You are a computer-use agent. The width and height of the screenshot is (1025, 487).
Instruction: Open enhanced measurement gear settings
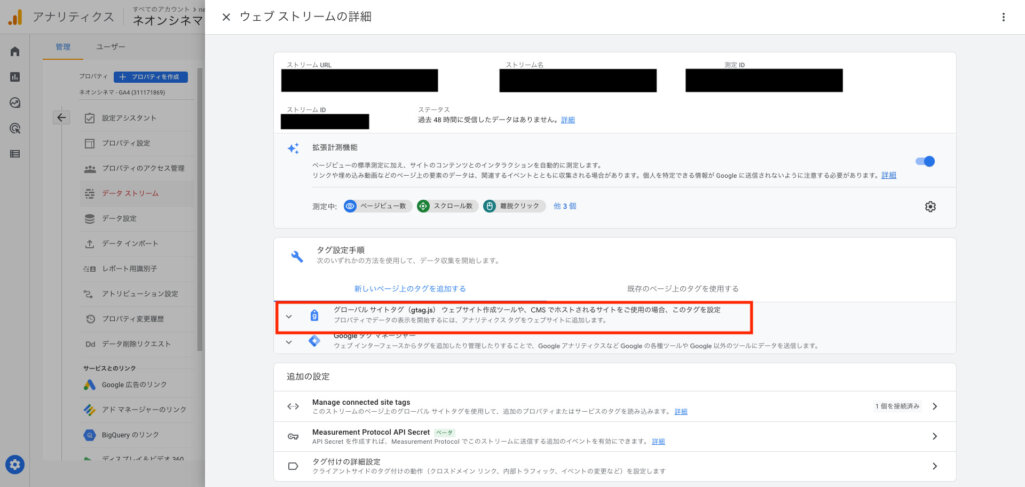pyautogui.click(x=930, y=207)
